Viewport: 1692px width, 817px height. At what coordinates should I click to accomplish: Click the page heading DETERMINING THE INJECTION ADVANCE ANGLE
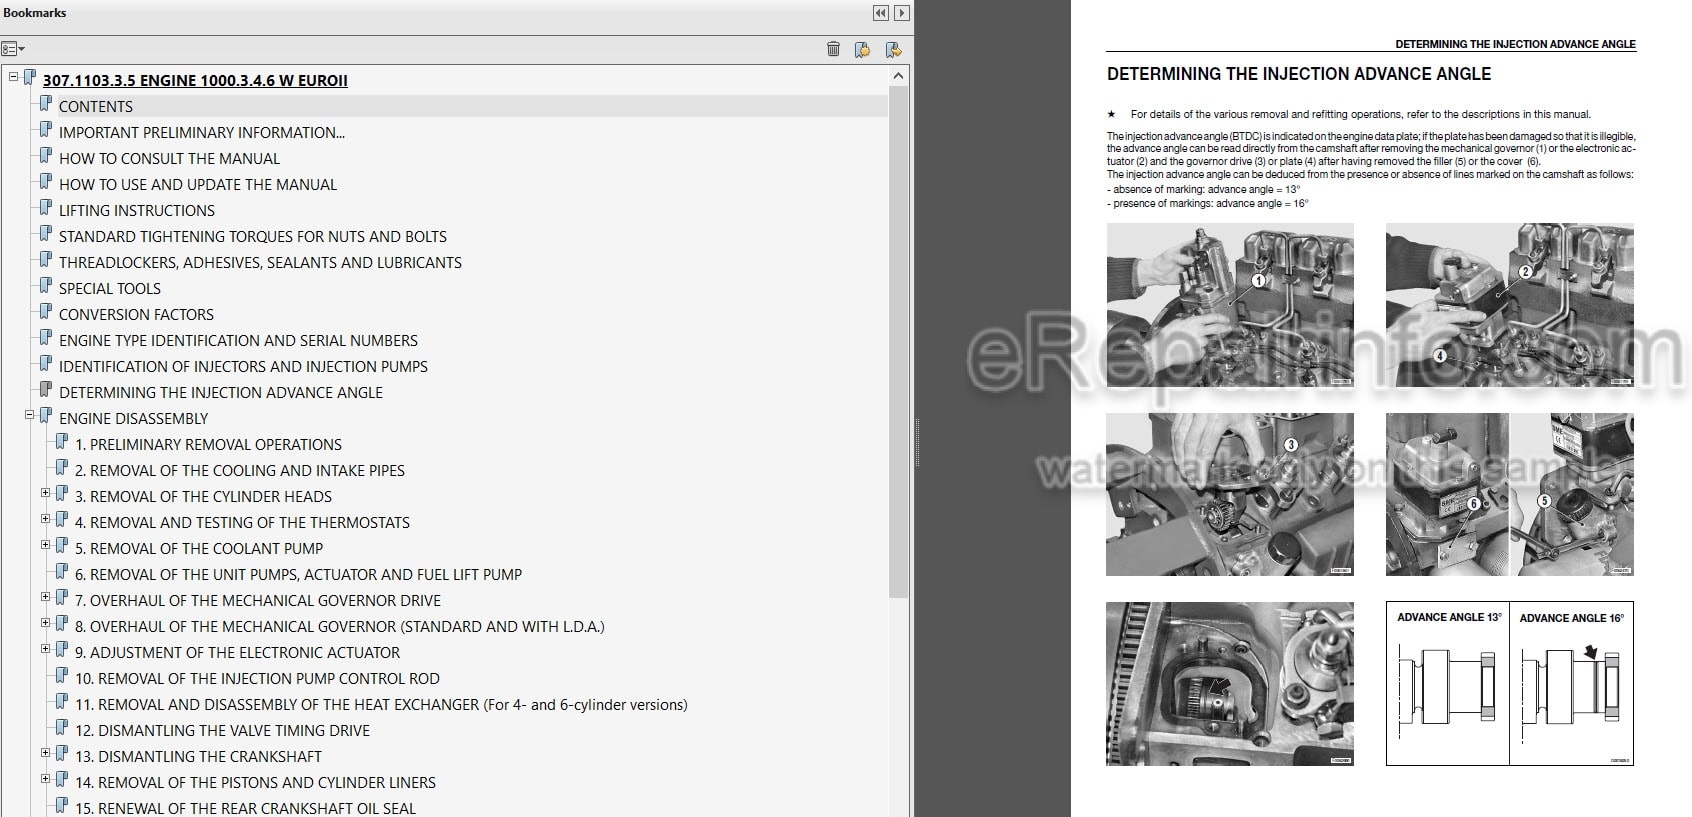tap(1299, 74)
